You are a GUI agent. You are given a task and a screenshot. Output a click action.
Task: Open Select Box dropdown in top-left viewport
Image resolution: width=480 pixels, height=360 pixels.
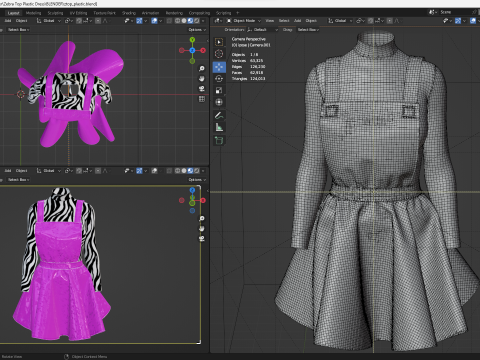(18, 30)
